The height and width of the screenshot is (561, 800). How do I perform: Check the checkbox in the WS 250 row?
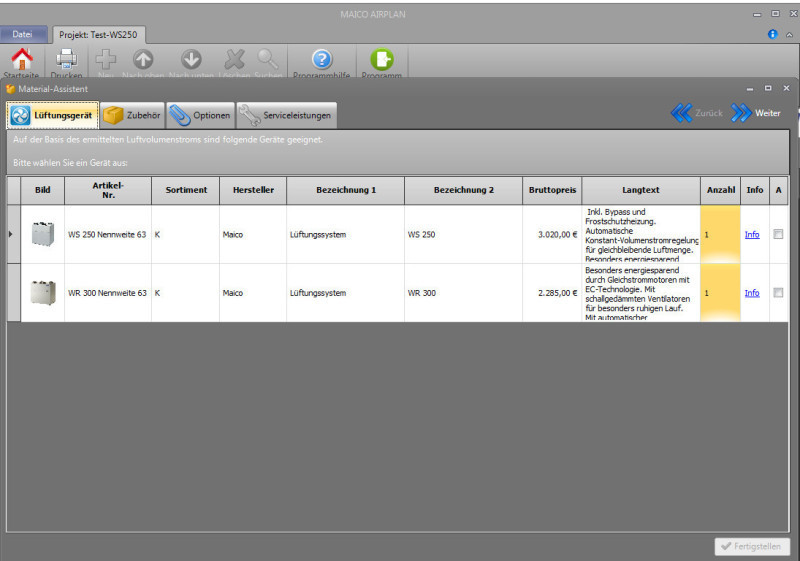point(778,234)
